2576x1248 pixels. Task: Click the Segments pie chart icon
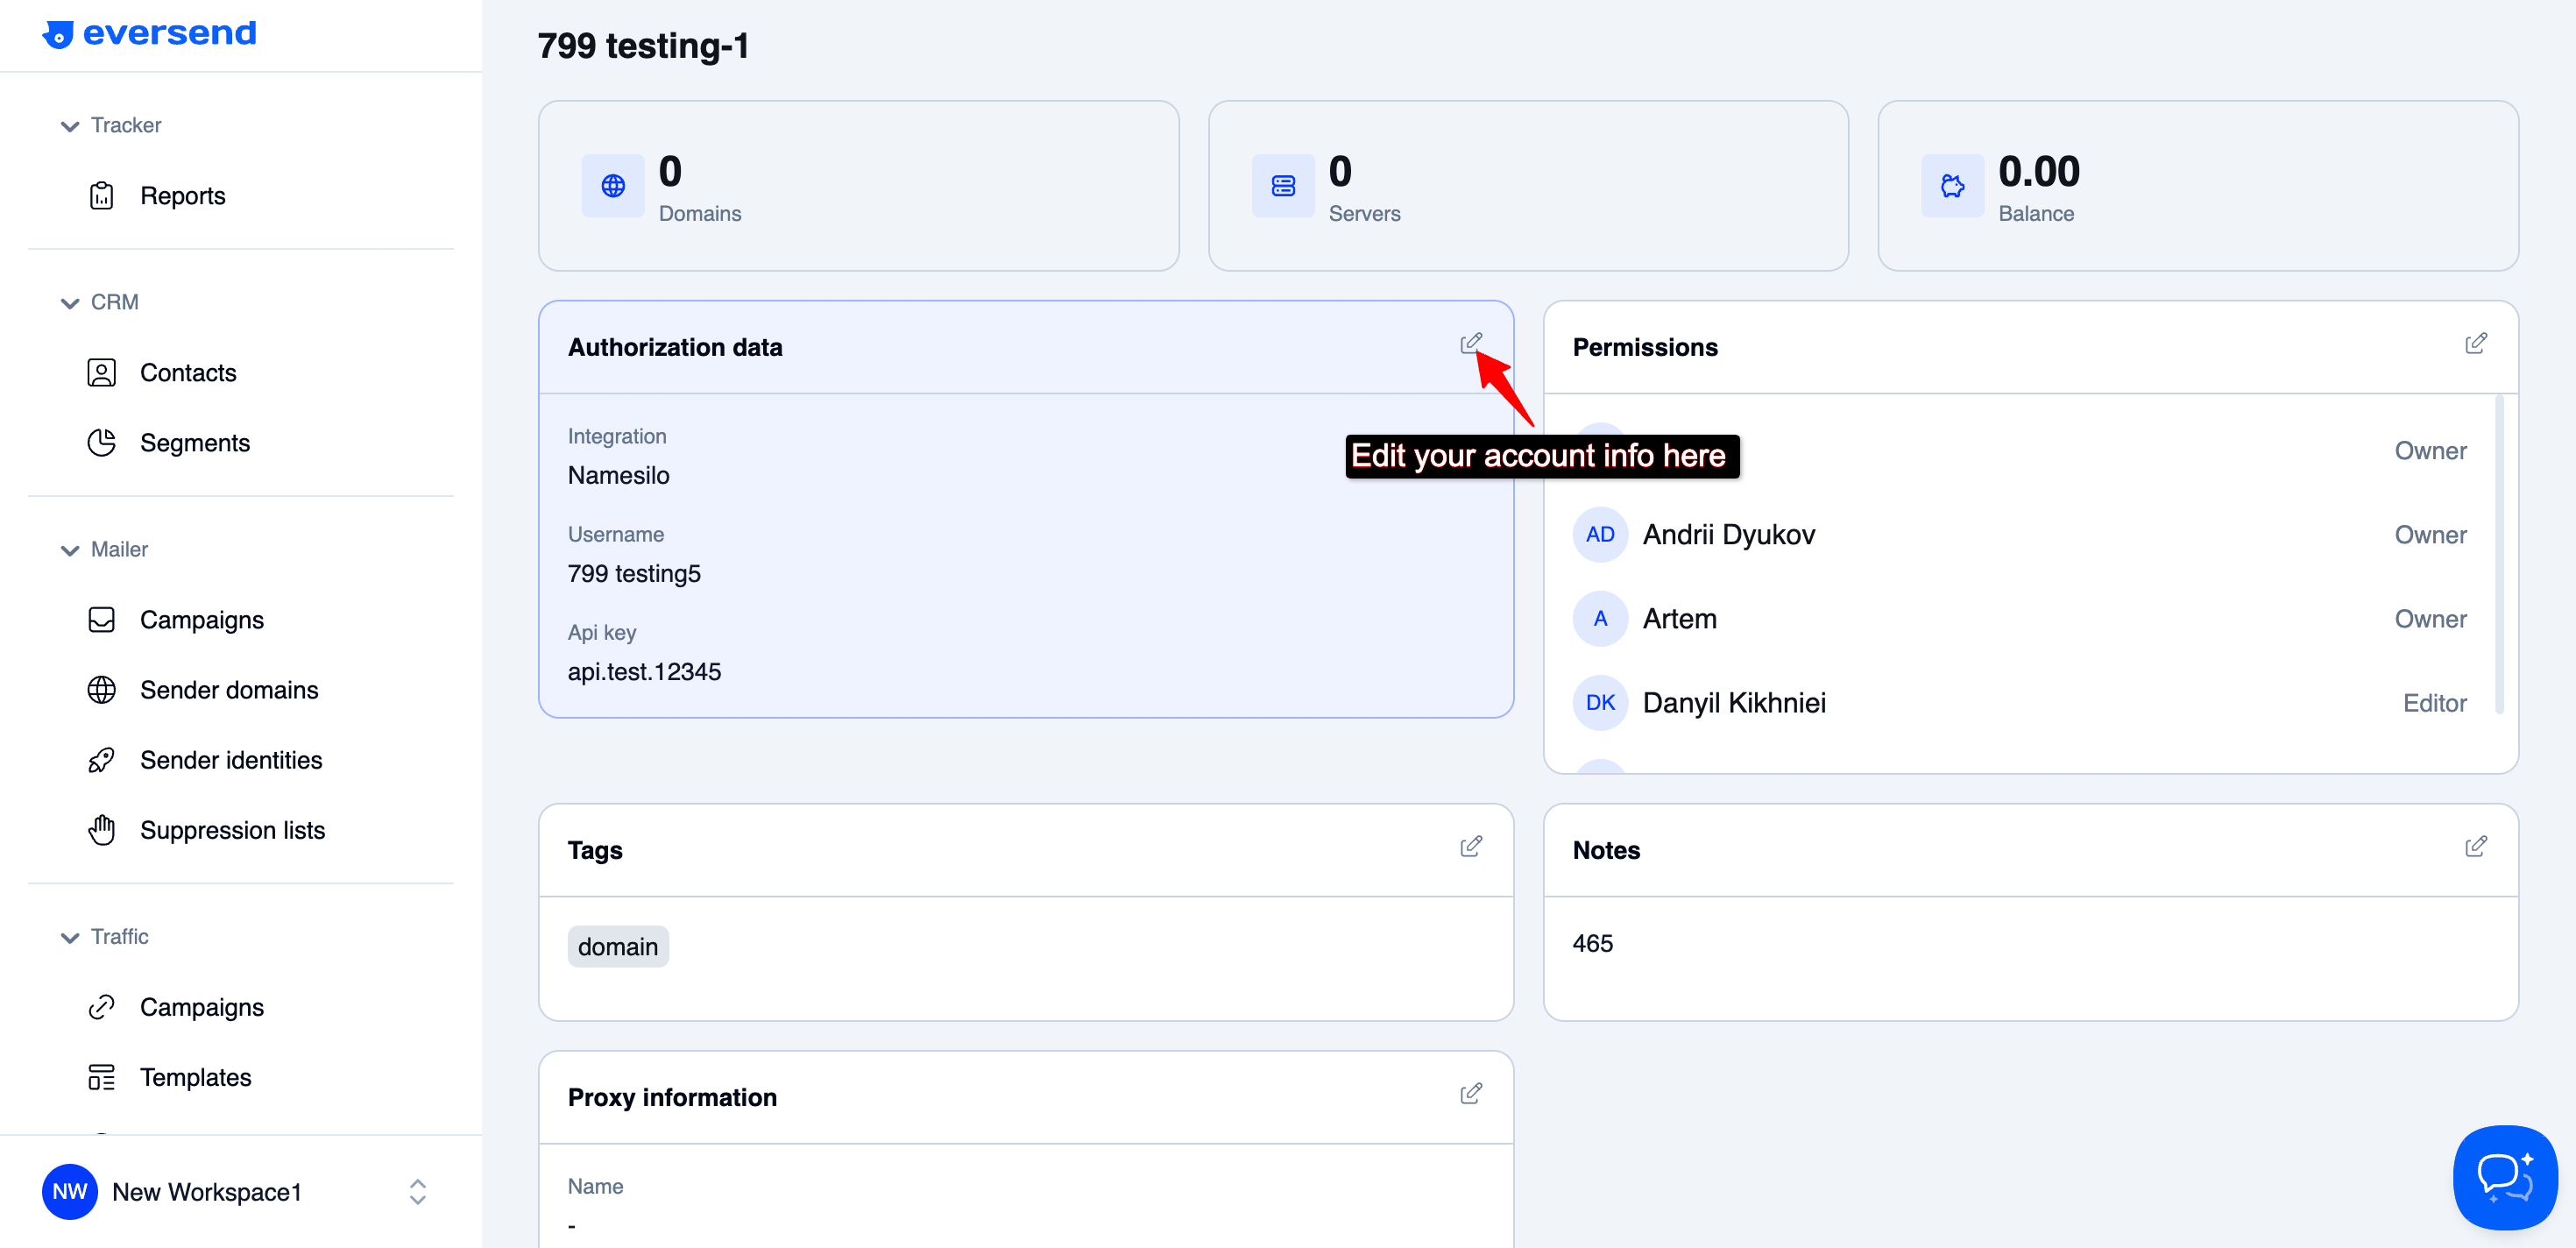coord(101,443)
